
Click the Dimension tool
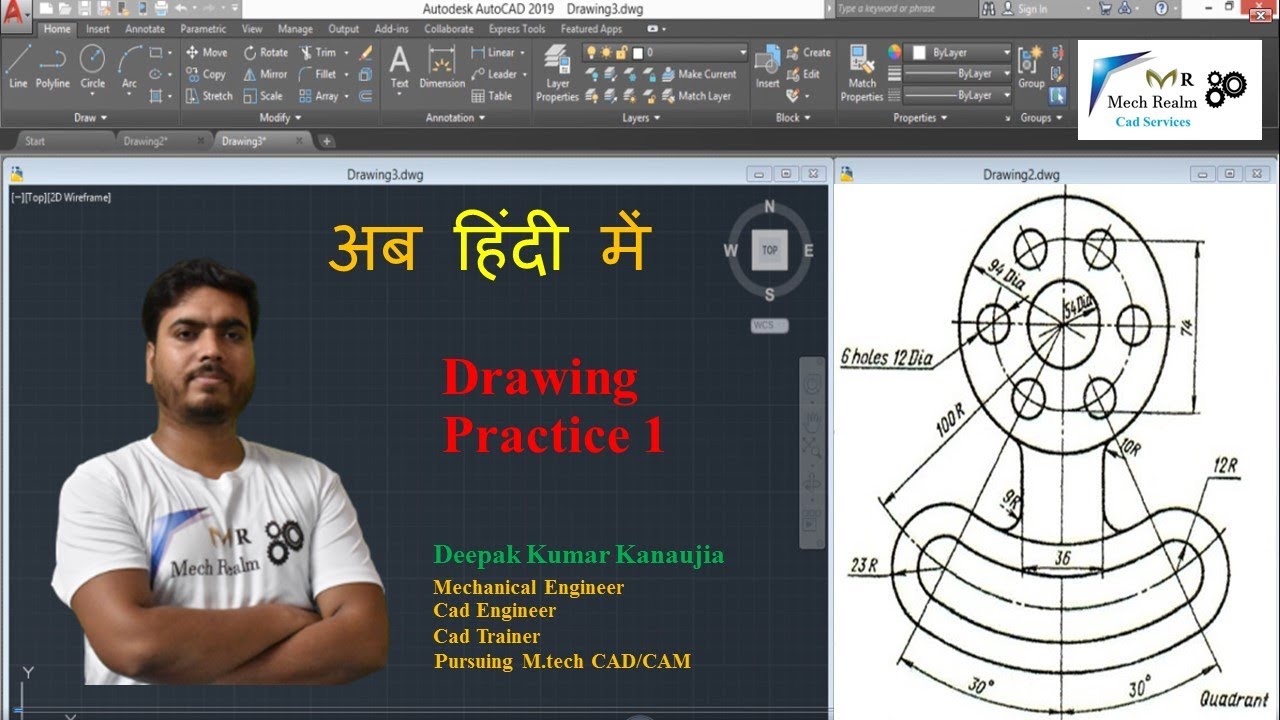click(x=441, y=67)
